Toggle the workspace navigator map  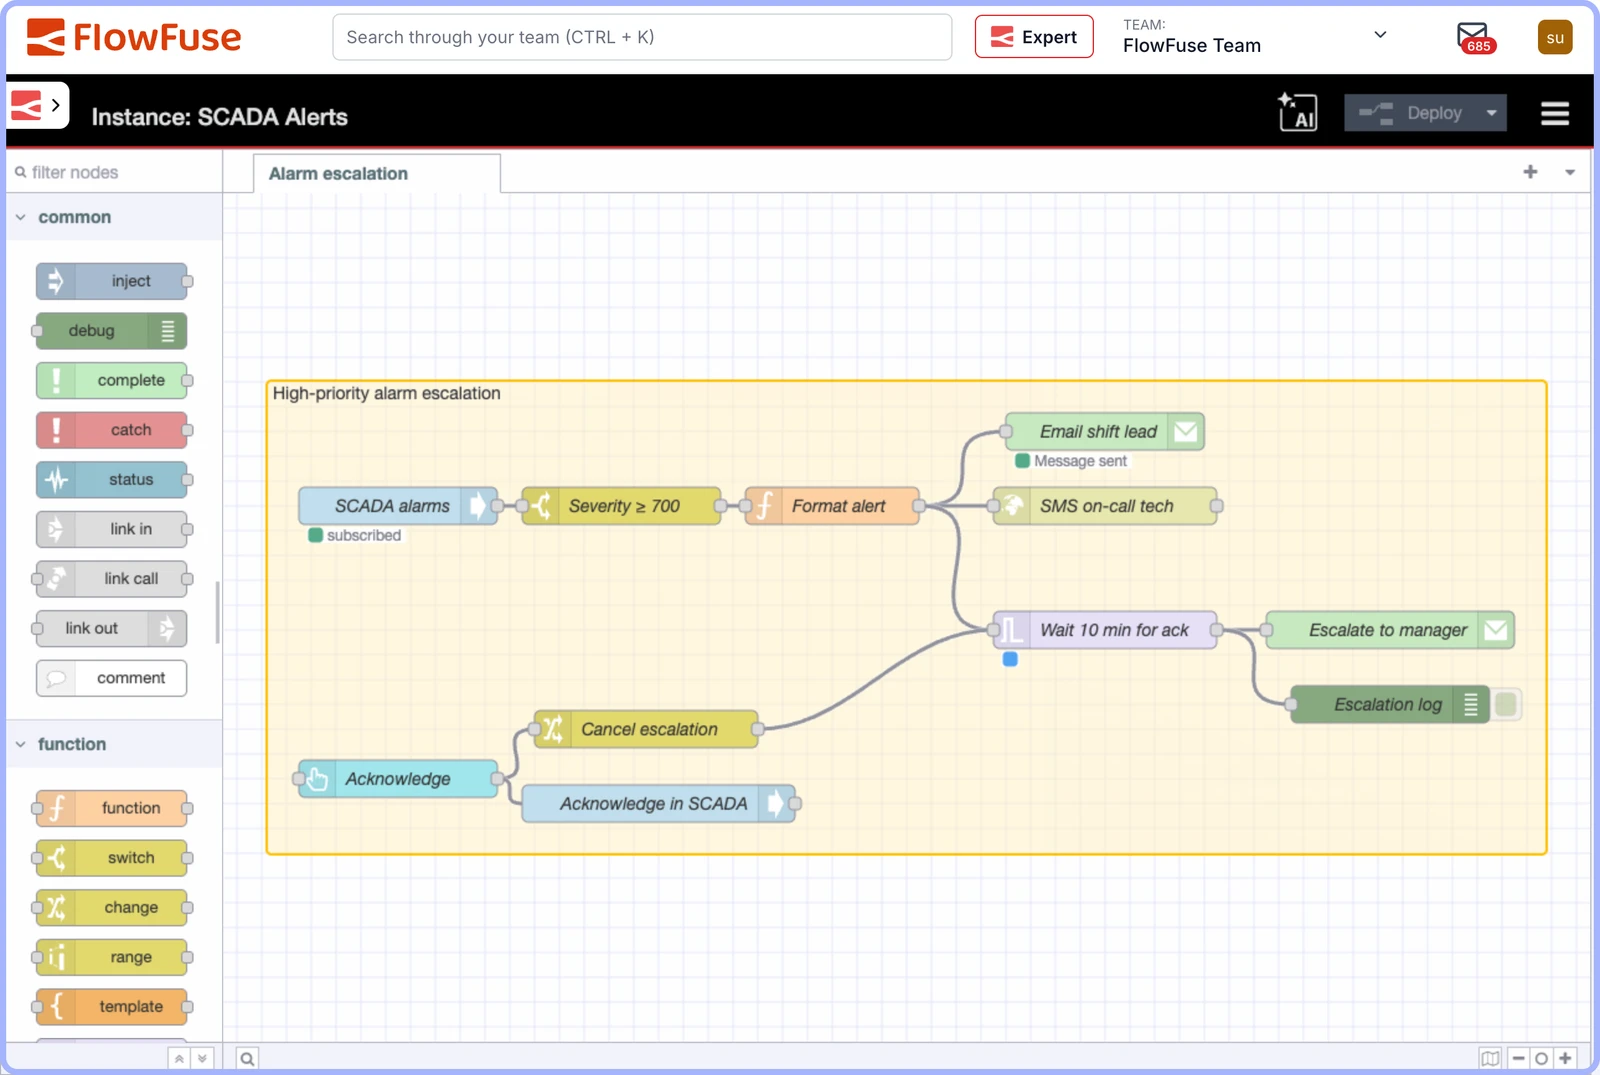[x=1490, y=1058]
